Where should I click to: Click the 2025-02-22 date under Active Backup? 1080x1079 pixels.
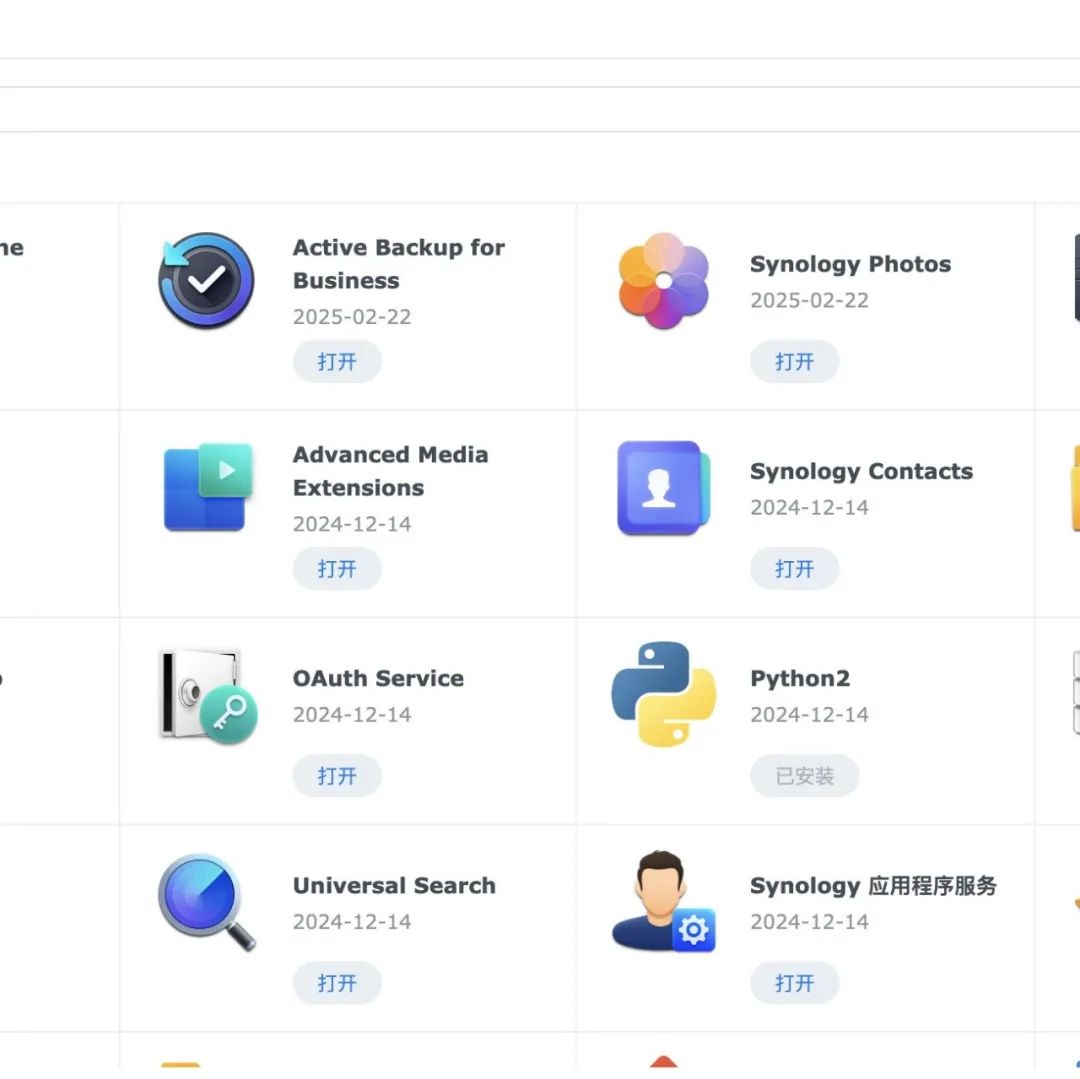pyautogui.click(x=352, y=317)
